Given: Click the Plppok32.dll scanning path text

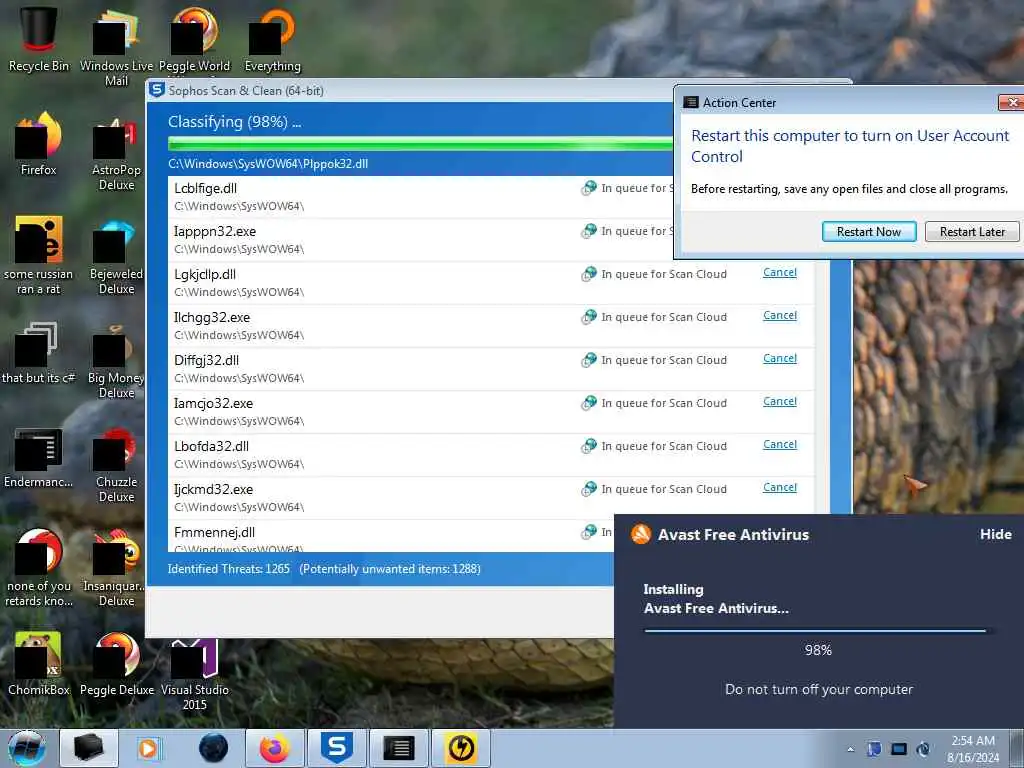Looking at the screenshot, I should point(268,164).
